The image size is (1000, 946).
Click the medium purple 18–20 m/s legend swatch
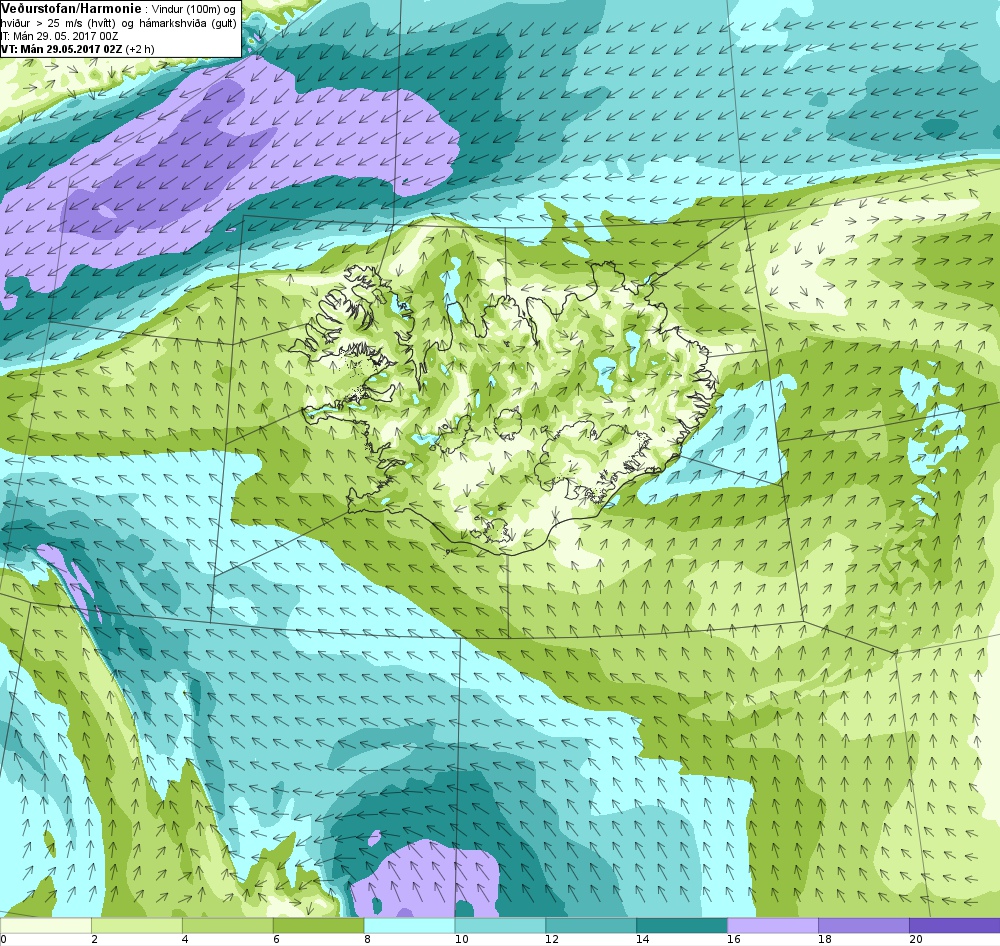pos(864,925)
